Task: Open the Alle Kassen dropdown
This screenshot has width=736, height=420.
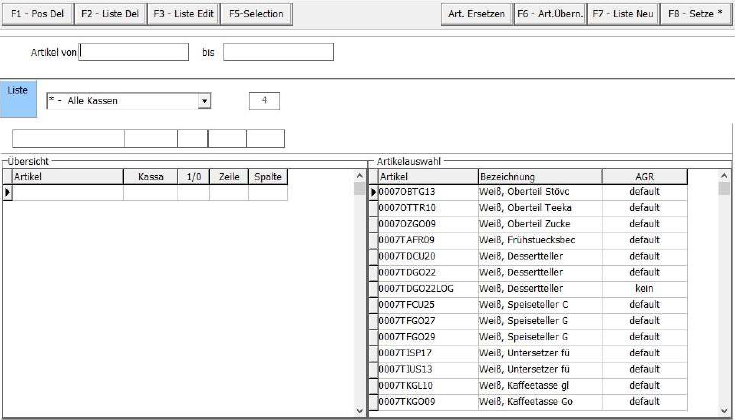Action: pos(204,101)
